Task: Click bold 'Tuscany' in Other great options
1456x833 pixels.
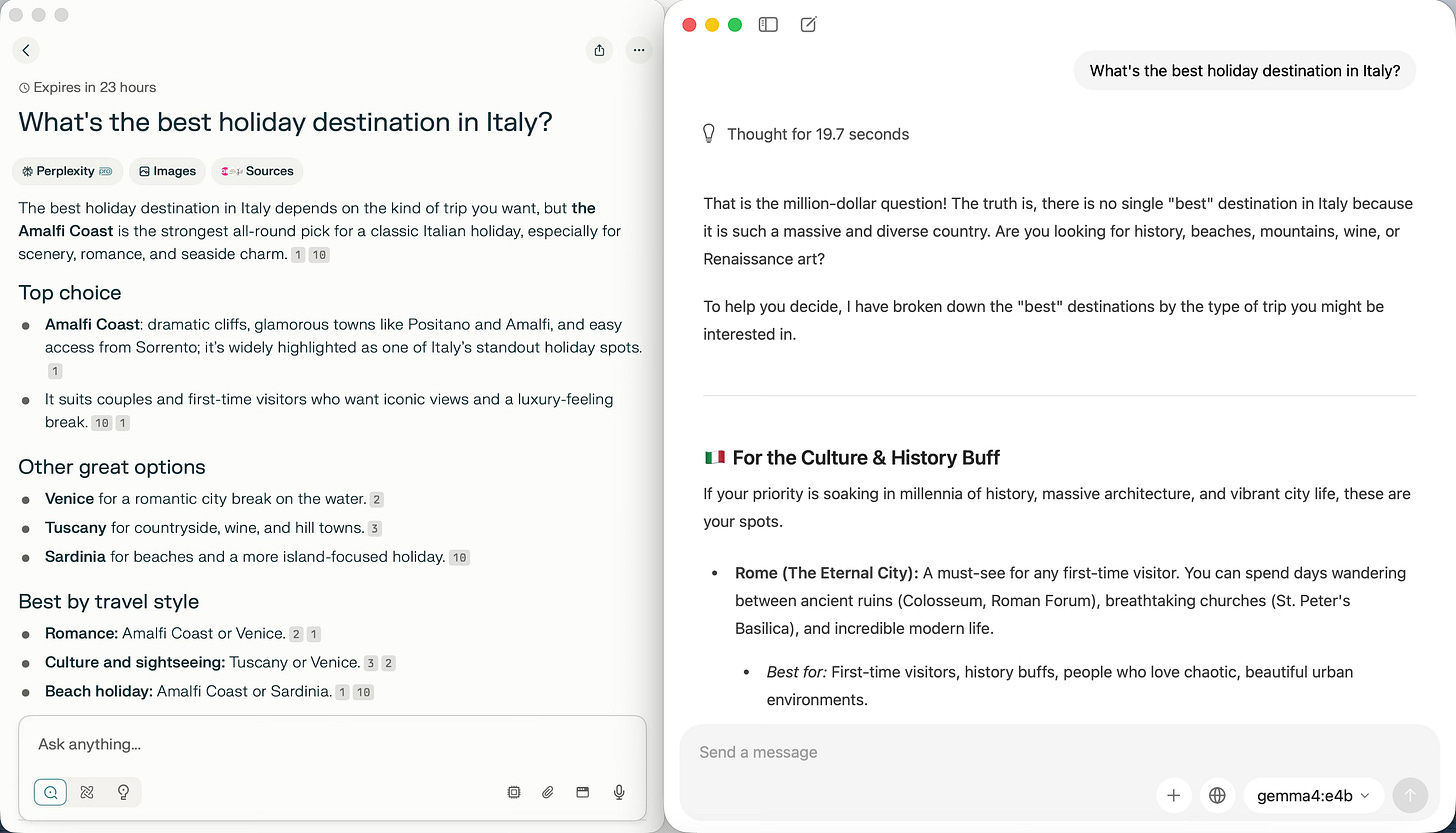Action: coord(76,527)
